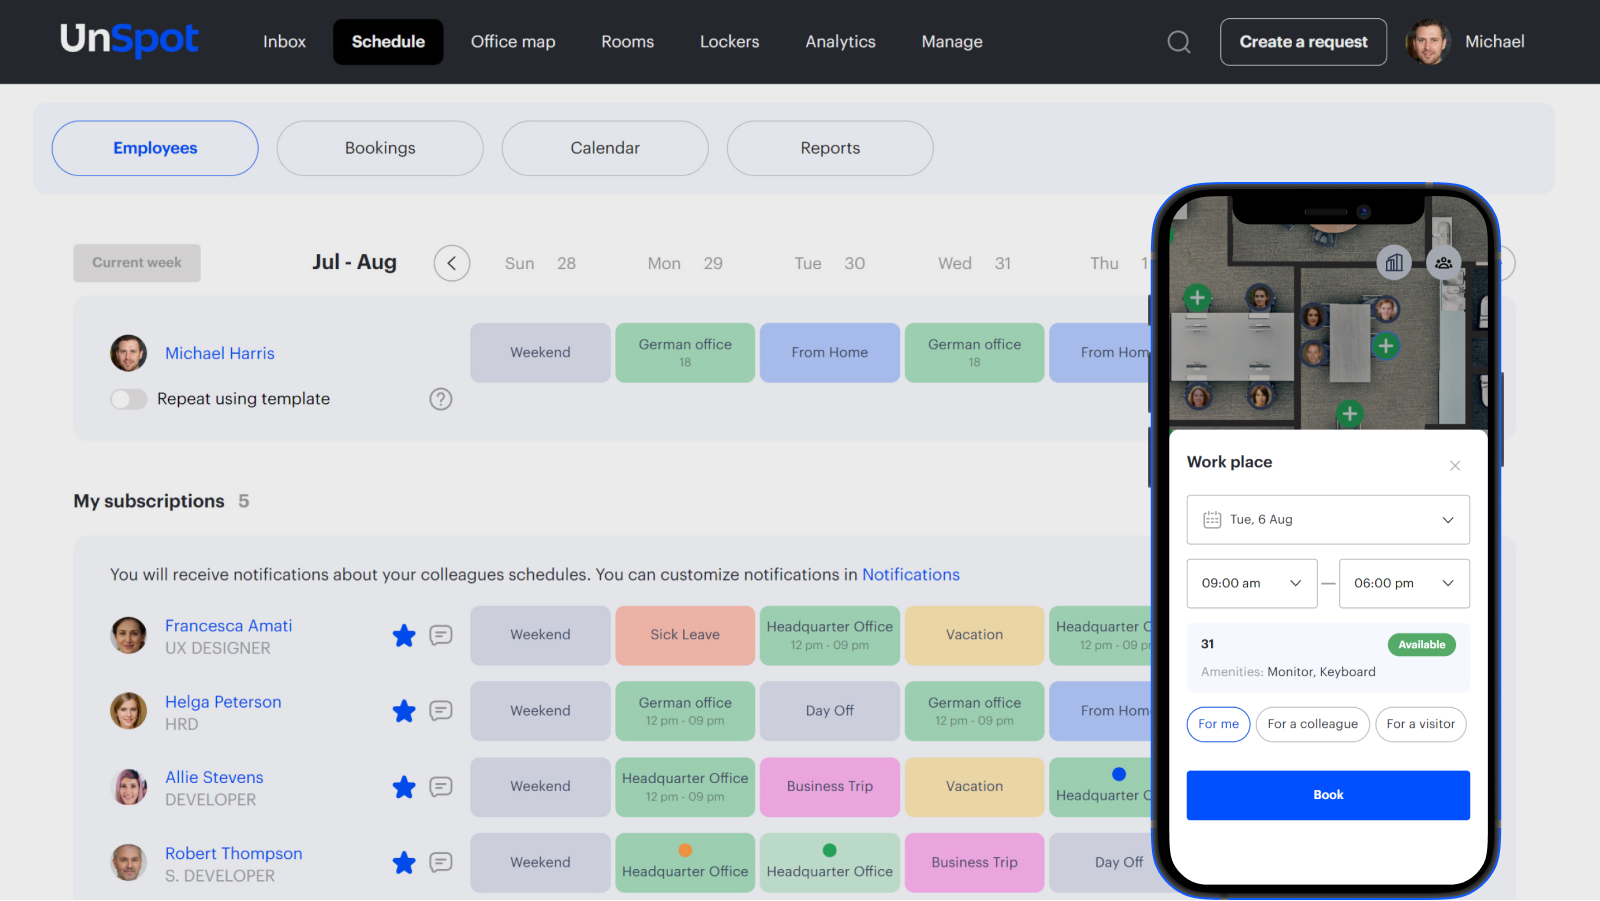Open Helga Peterson profile link
Screen dimensions: 1600x901
[x=223, y=702]
